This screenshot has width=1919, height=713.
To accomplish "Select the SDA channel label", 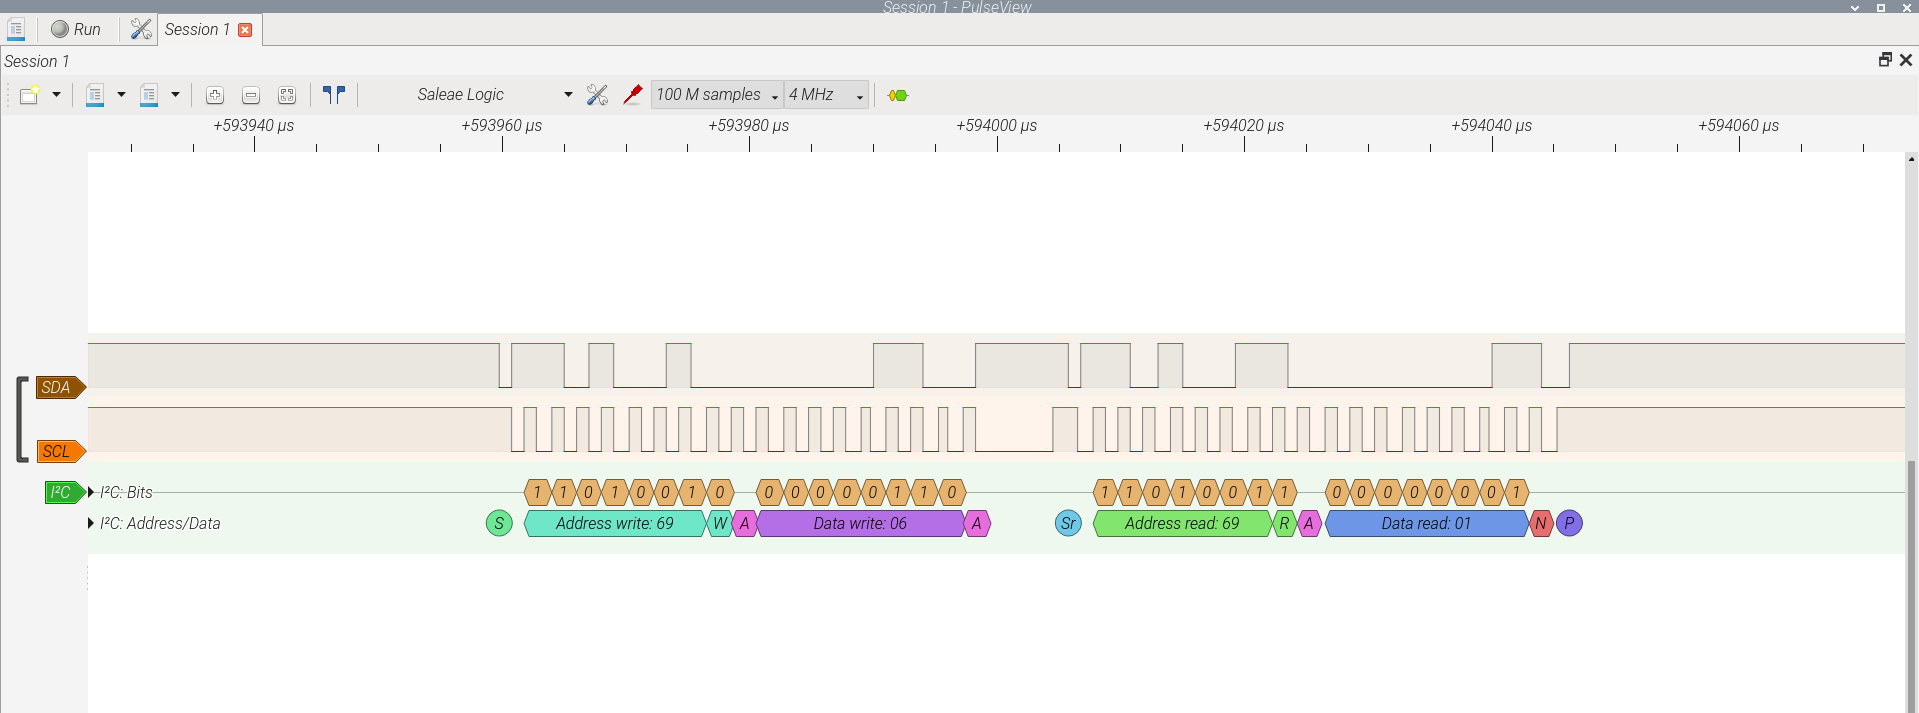I will point(60,387).
